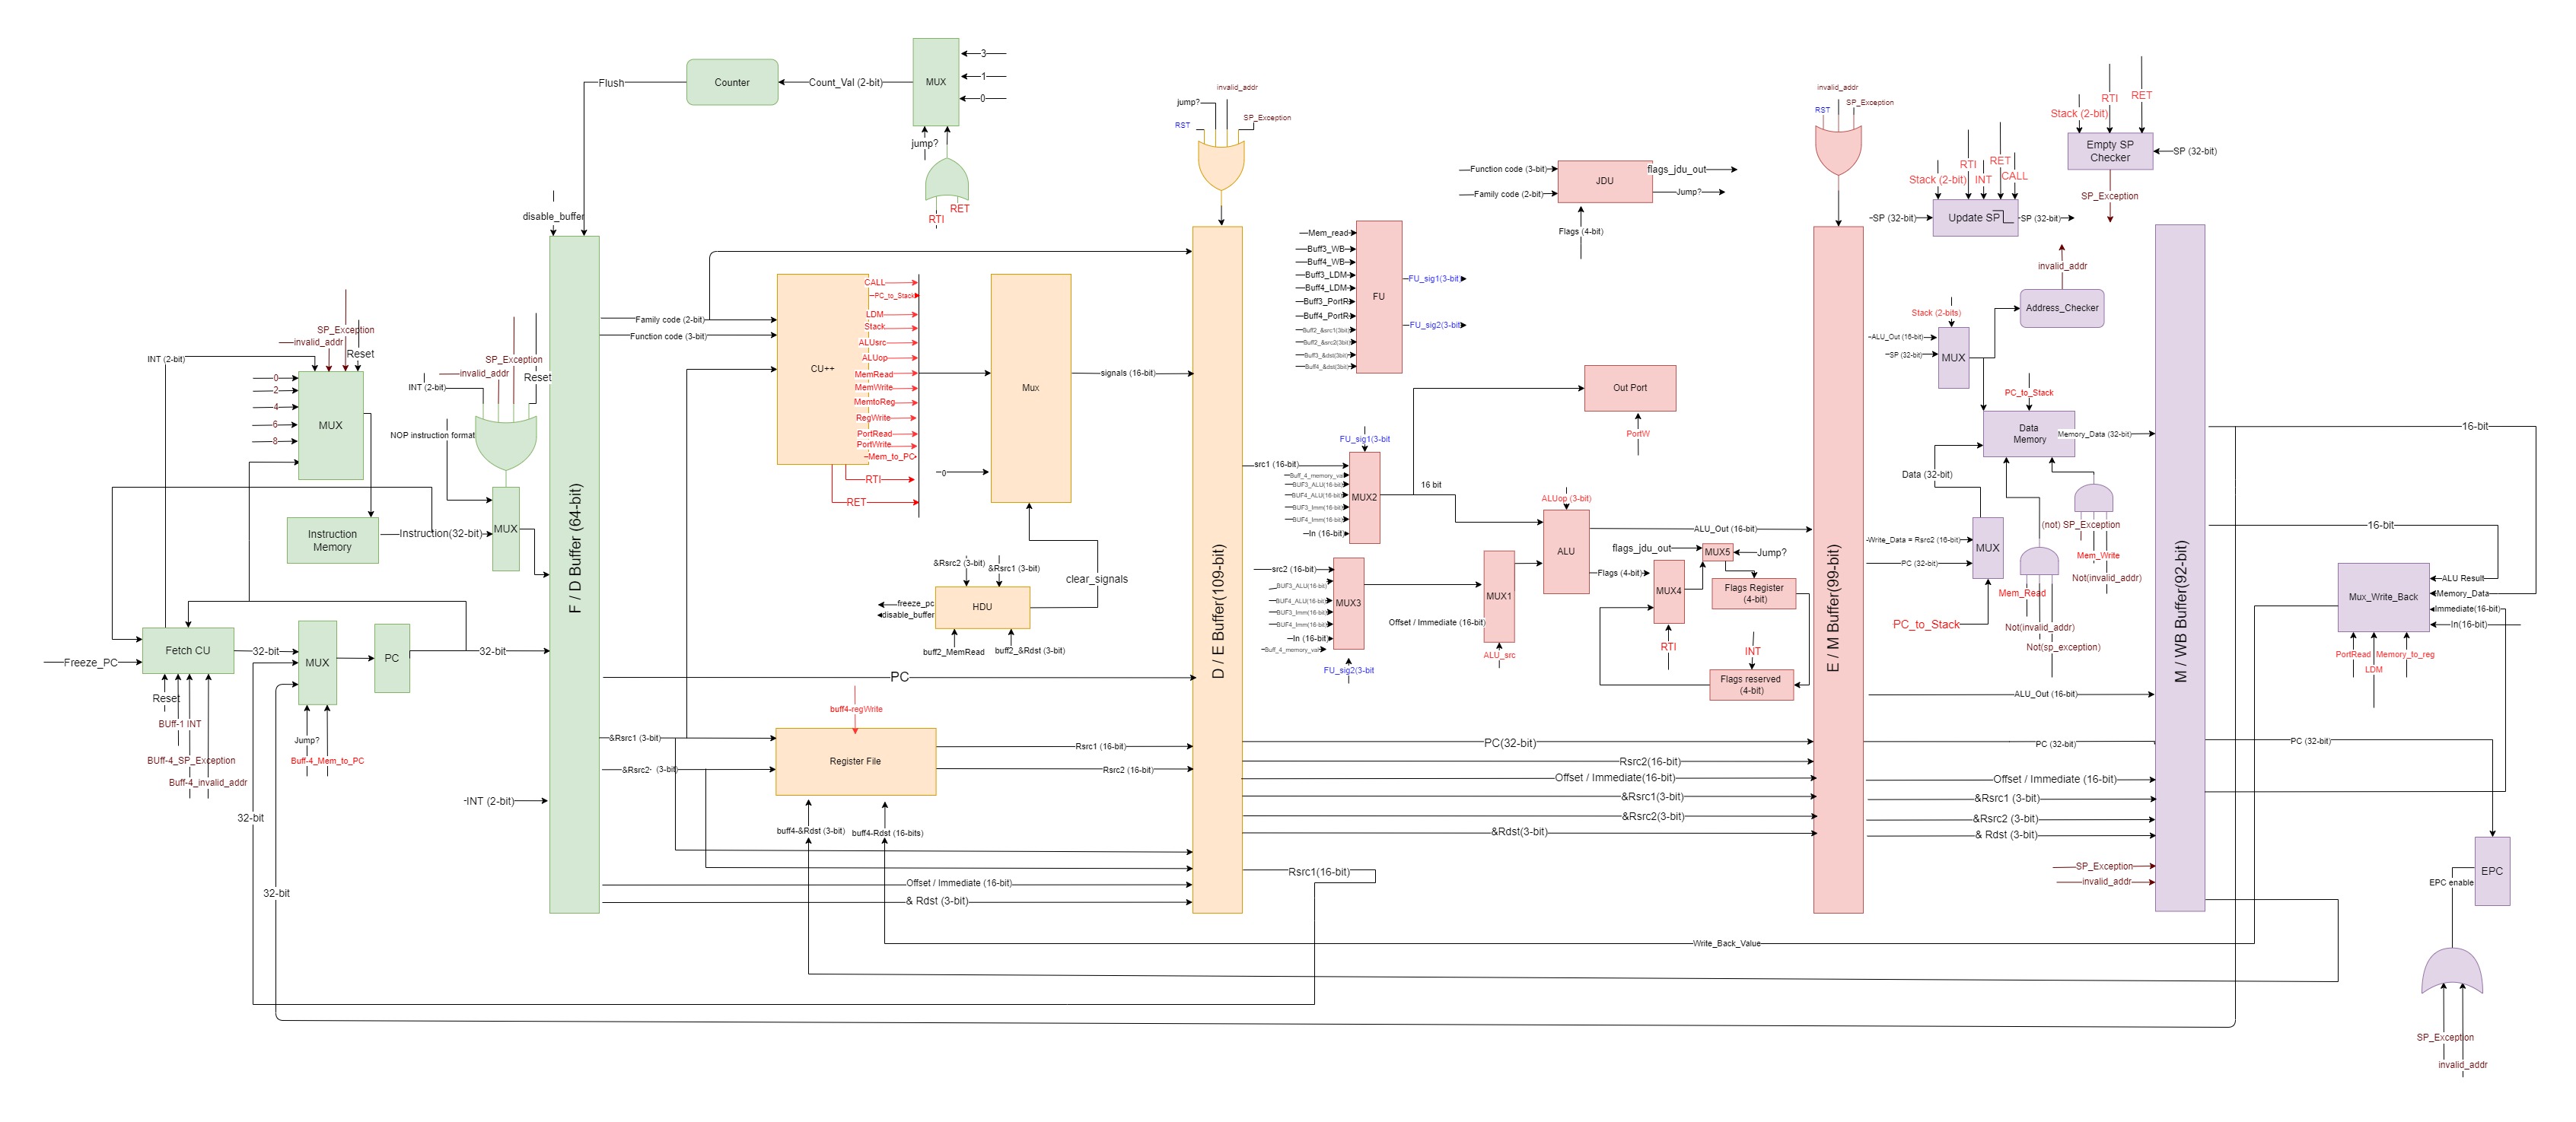
Task: Click the Fetch CU block
Action: coord(188,651)
